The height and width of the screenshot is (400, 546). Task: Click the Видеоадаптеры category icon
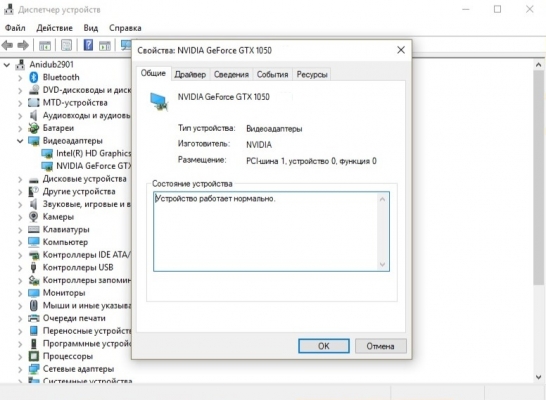coord(34,141)
